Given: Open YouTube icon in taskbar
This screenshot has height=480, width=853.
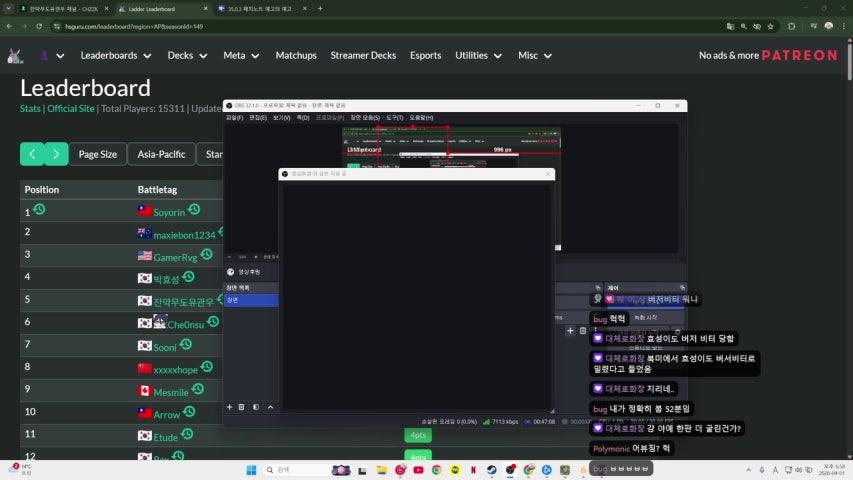Looking at the screenshot, I should (418, 470).
